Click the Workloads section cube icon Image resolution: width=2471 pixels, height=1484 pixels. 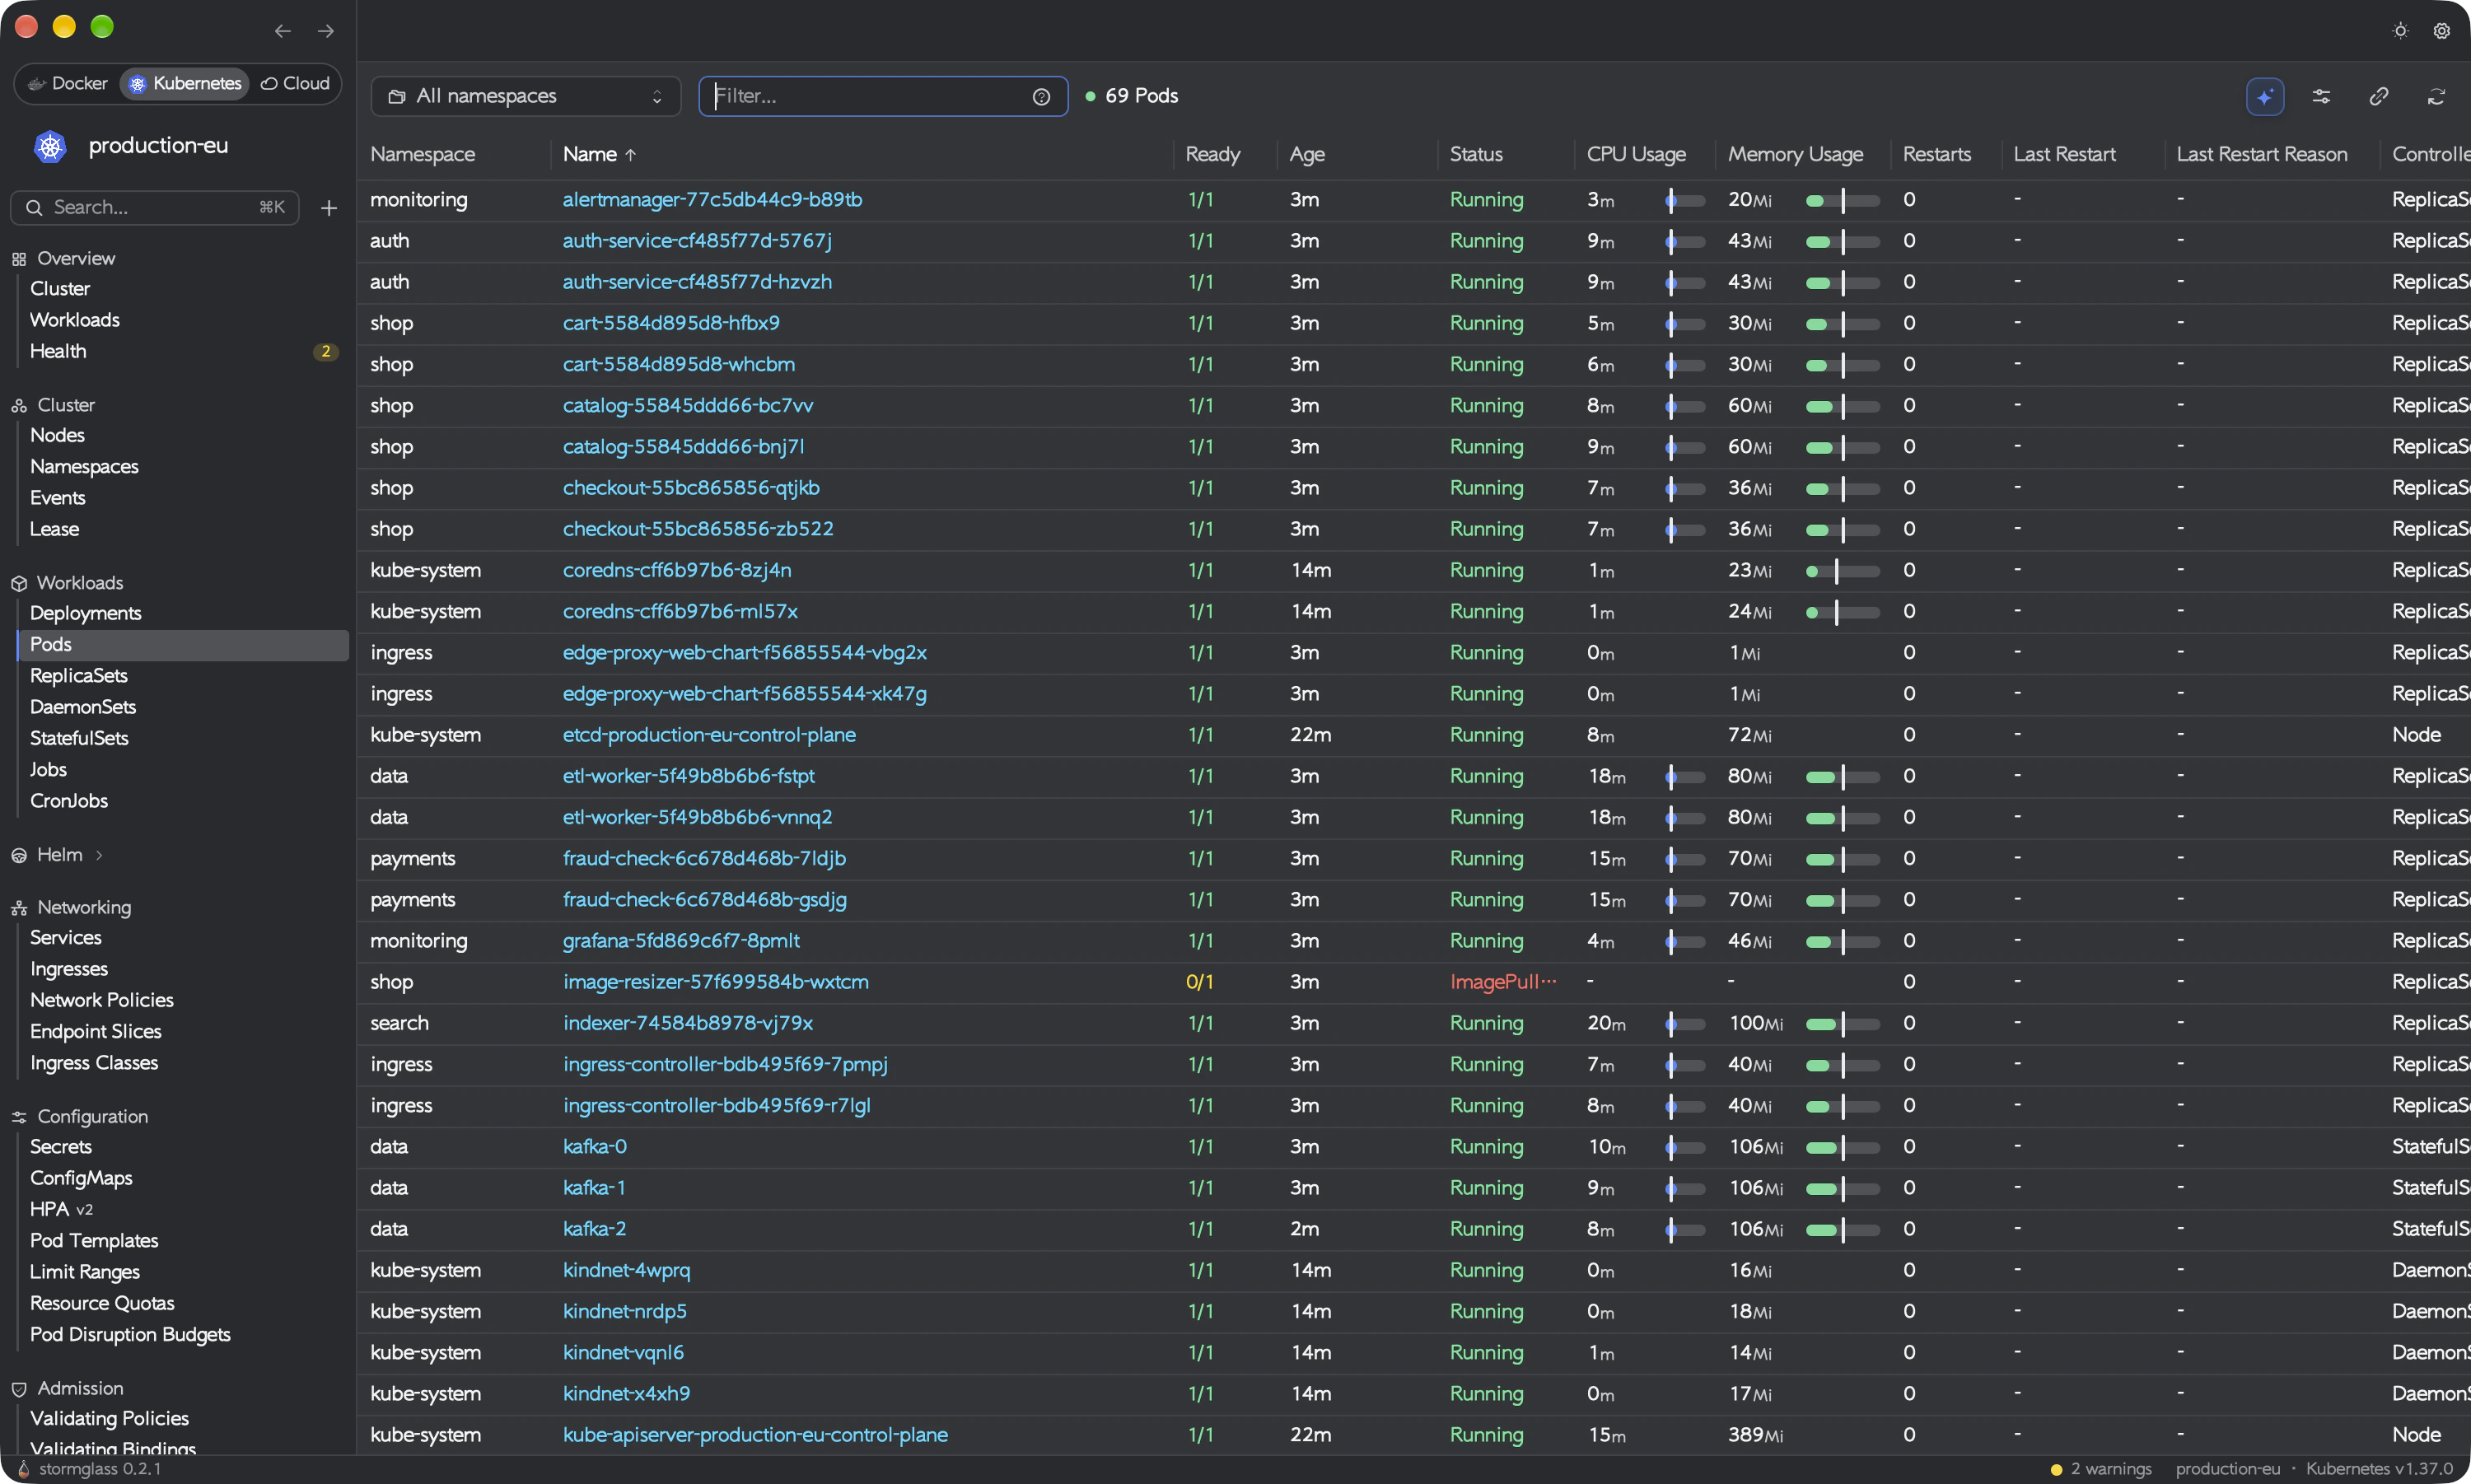coord(19,583)
